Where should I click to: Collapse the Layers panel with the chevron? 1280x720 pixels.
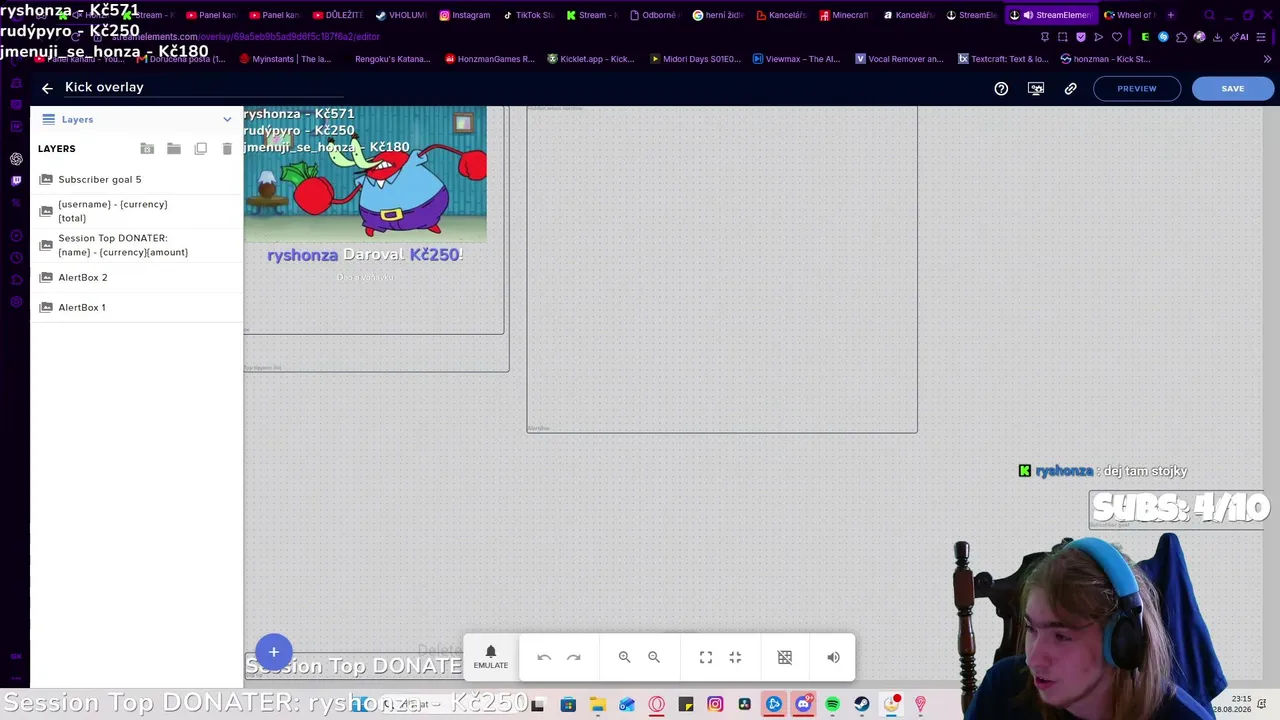click(x=227, y=119)
